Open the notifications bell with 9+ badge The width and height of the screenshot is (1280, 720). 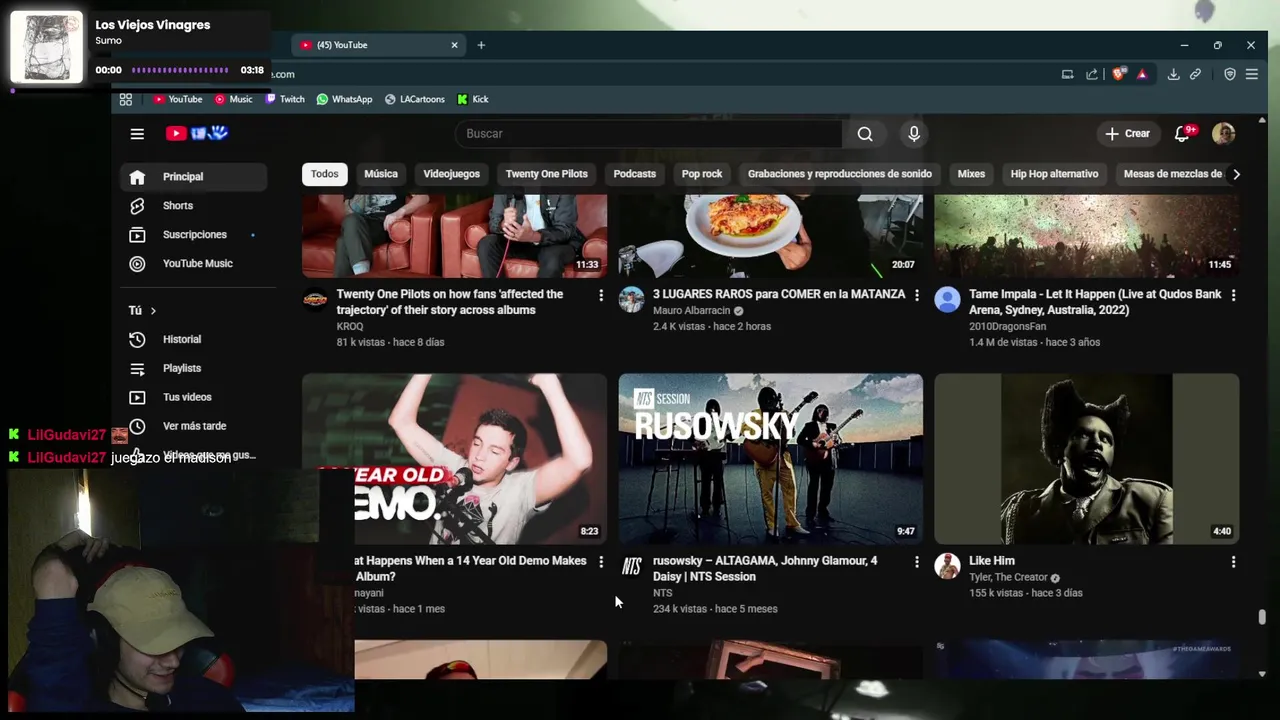pyautogui.click(x=1182, y=133)
